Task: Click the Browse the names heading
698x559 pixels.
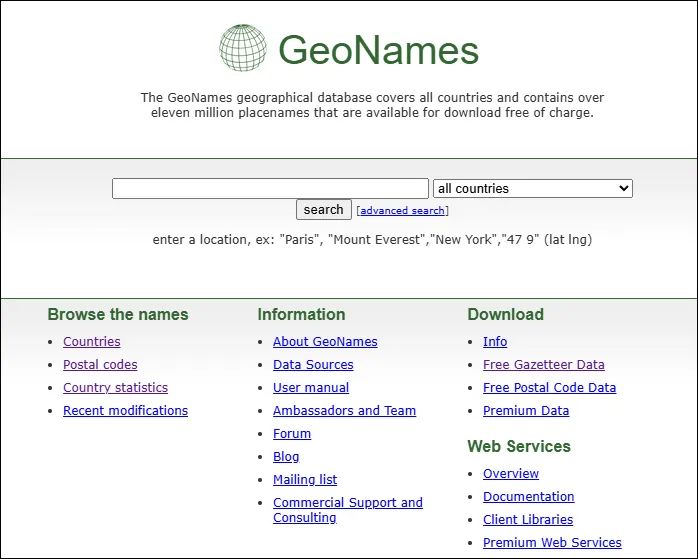Action: [x=118, y=314]
